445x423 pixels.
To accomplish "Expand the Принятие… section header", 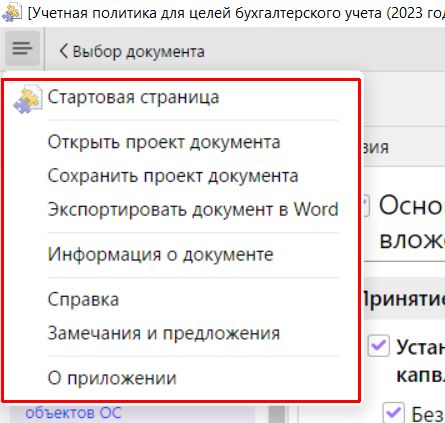I will [404, 298].
